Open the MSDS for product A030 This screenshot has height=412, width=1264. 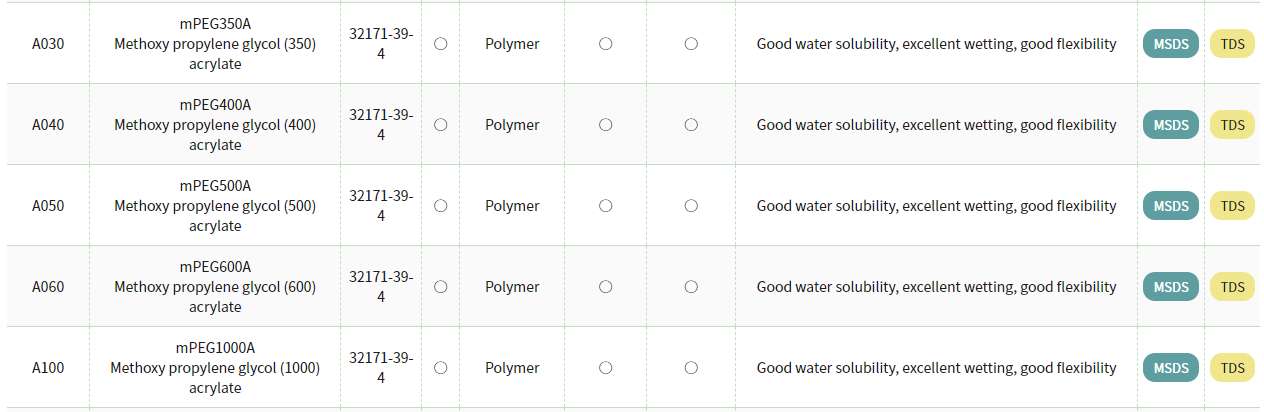click(1170, 44)
